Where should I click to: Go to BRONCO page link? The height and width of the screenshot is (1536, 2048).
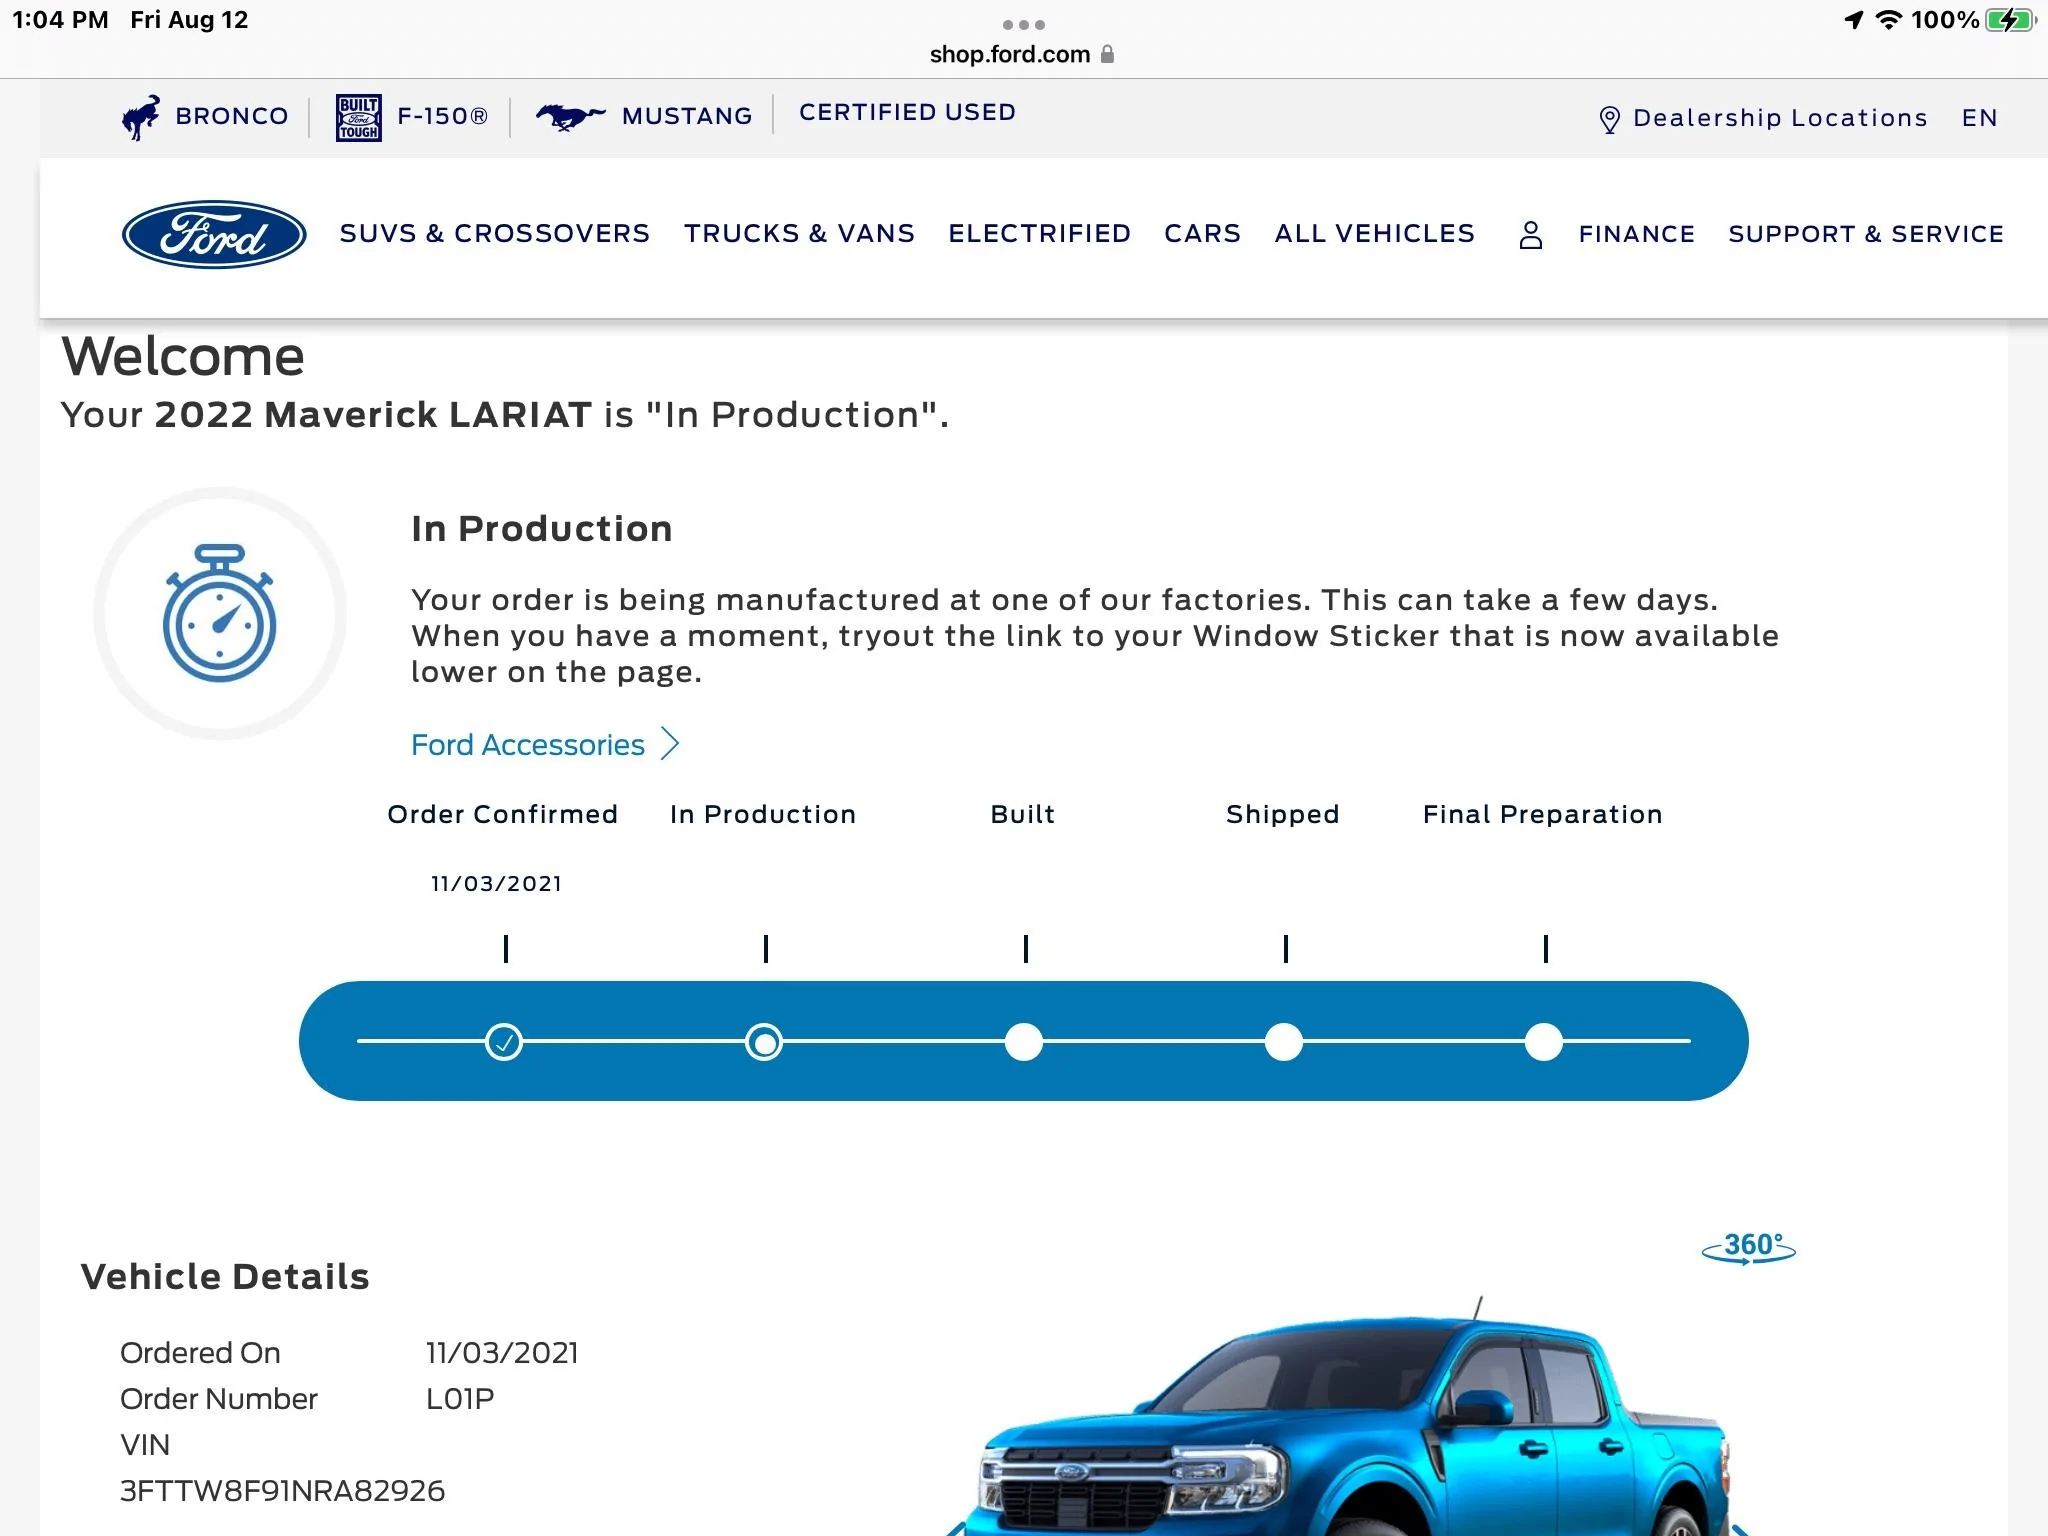232,117
